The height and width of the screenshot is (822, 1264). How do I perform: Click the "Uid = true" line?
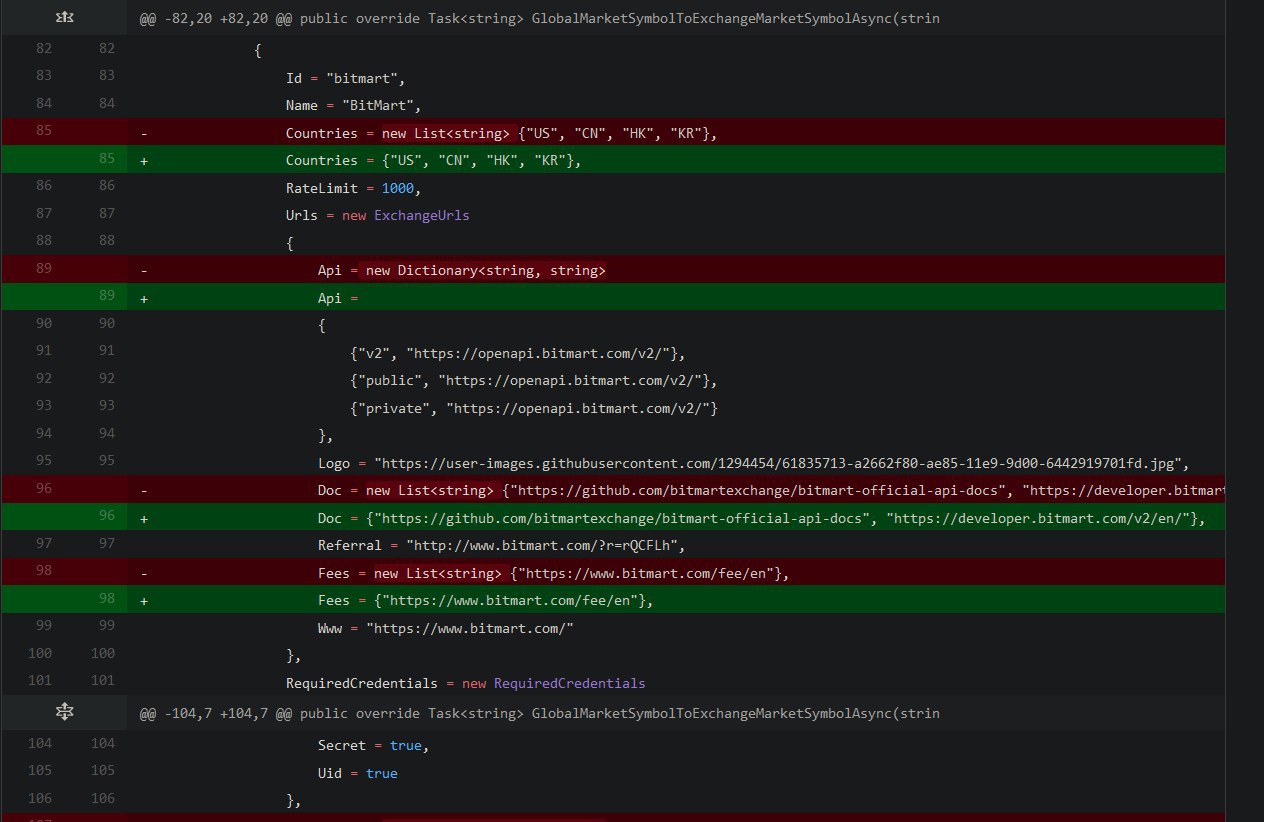tap(358, 773)
